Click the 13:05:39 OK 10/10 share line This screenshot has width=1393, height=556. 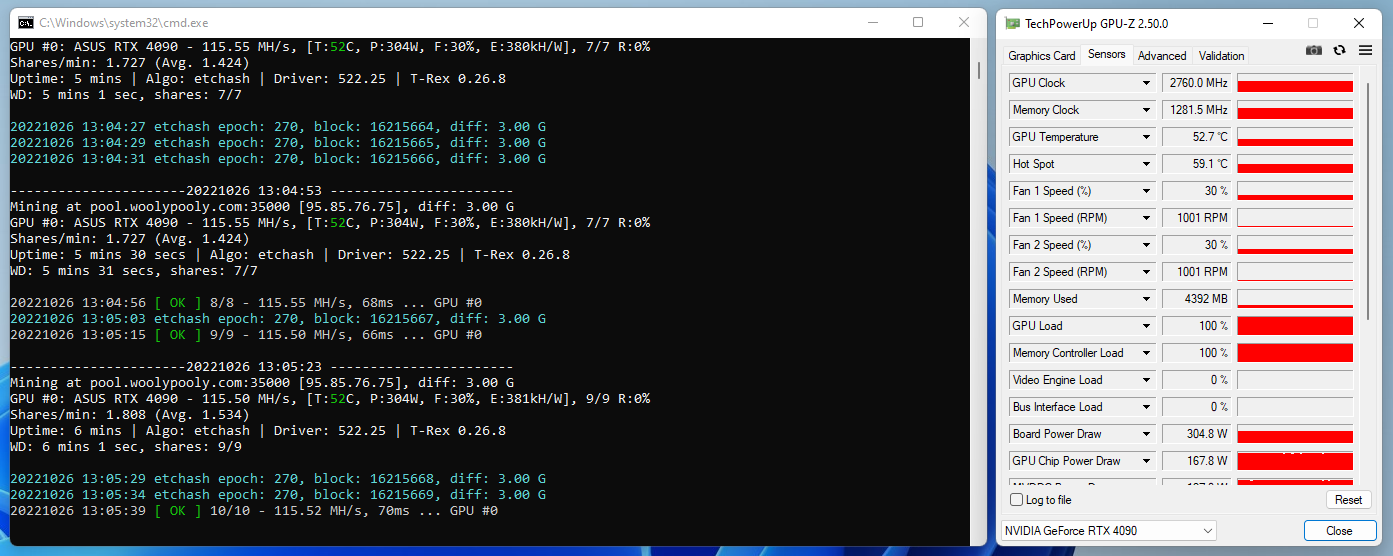254,511
